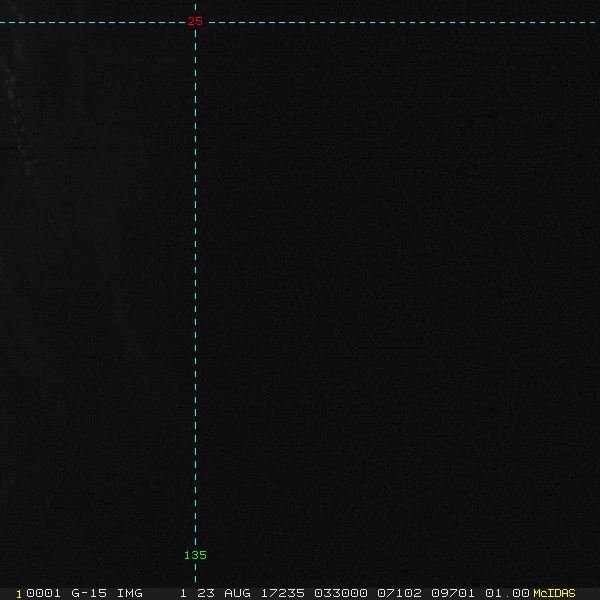This screenshot has width=600, height=600.
Task: Click the yellow McIDAS label
Action: [x=554, y=593]
